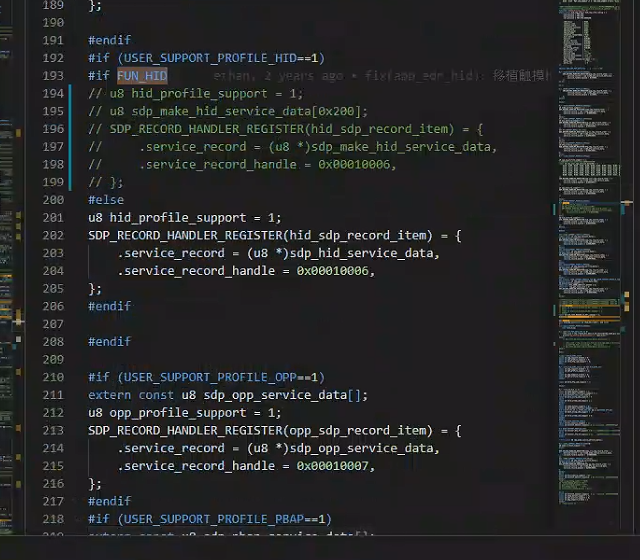
Task: Click the closing "};" on line 216
Action: (95, 484)
